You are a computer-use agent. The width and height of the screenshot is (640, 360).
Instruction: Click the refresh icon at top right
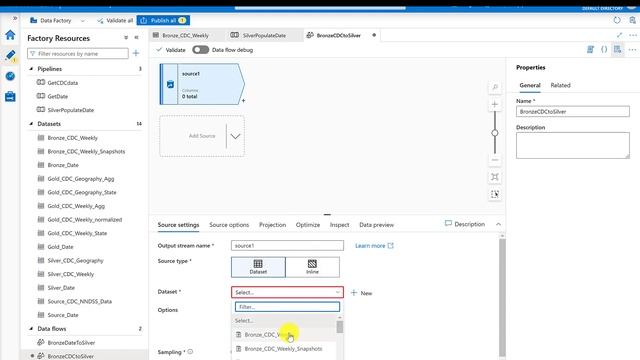[617, 20]
